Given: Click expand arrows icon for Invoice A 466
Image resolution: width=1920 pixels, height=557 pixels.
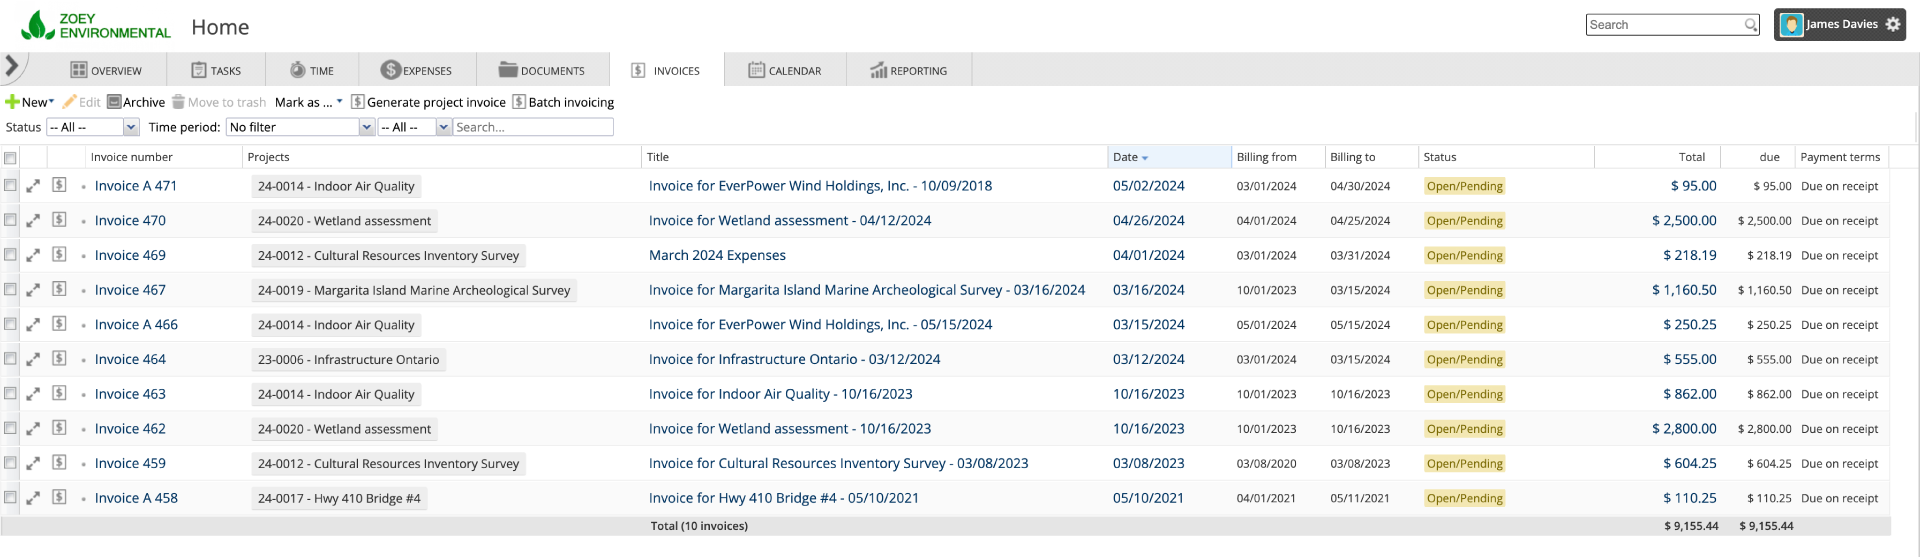Looking at the screenshot, I should tap(33, 325).
